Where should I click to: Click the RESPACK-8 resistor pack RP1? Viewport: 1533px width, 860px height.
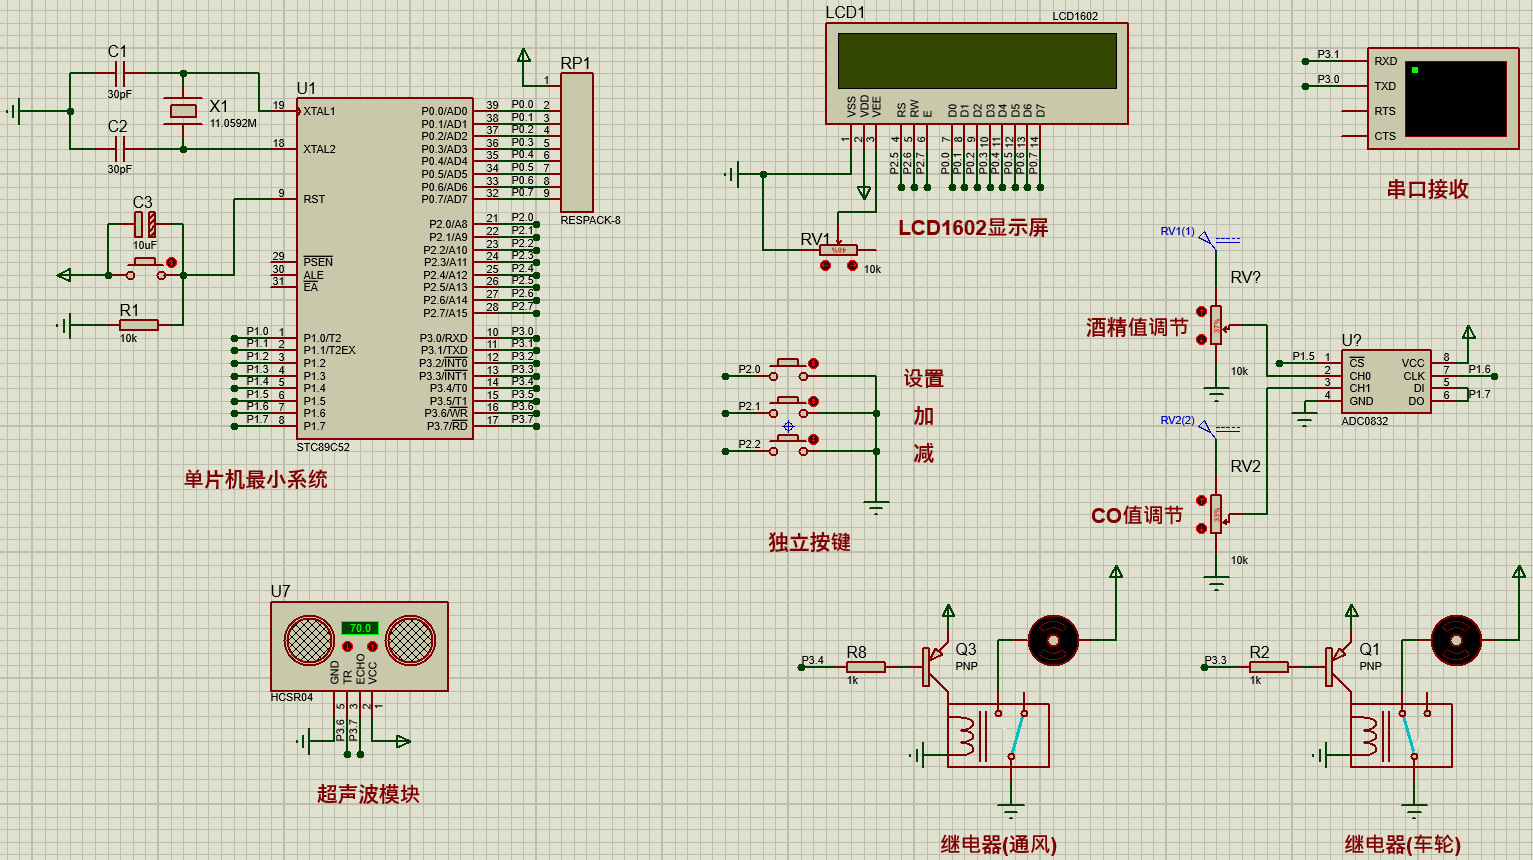pyautogui.click(x=577, y=143)
